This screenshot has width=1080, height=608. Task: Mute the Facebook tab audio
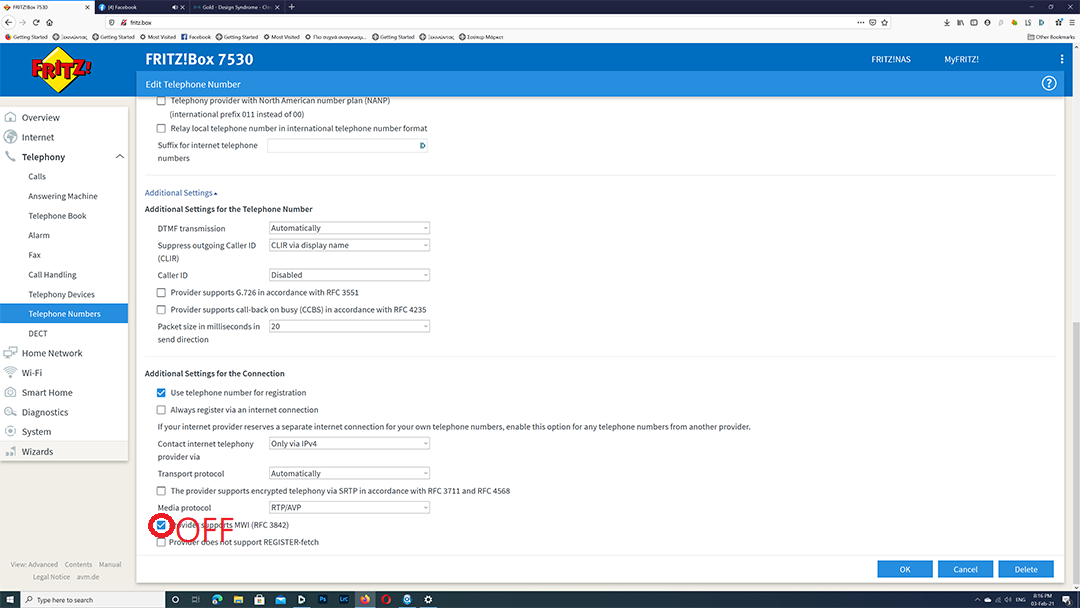pos(174,7)
